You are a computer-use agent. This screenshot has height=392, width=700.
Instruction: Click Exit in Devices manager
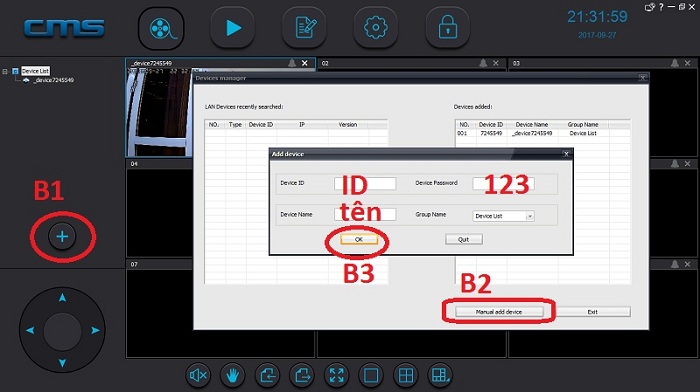tap(592, 312)
